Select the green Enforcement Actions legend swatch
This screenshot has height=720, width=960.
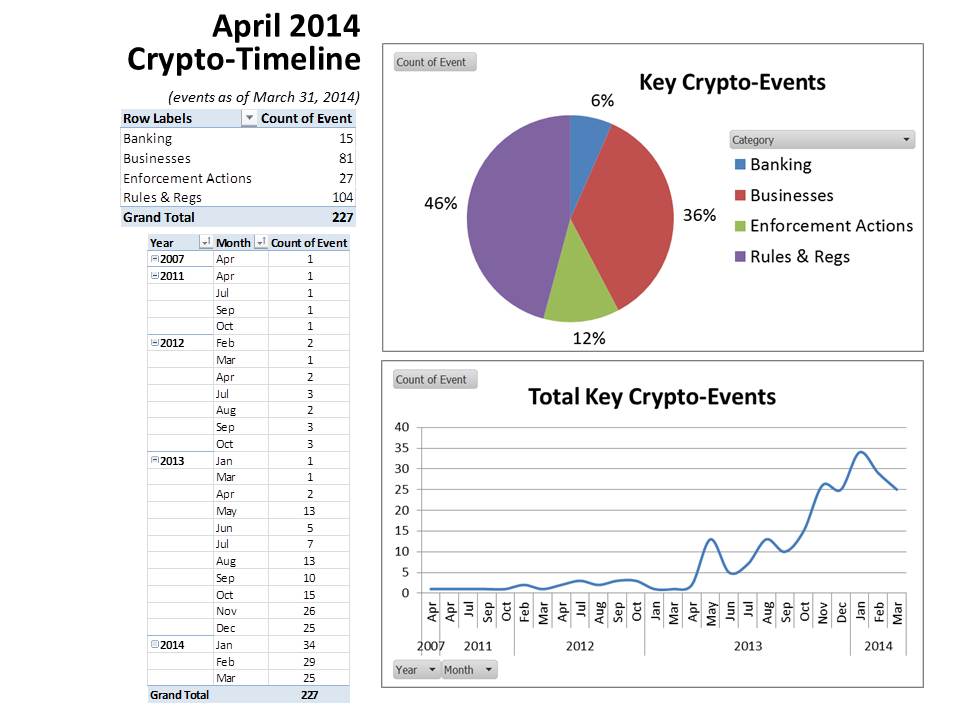click(739, 227)
